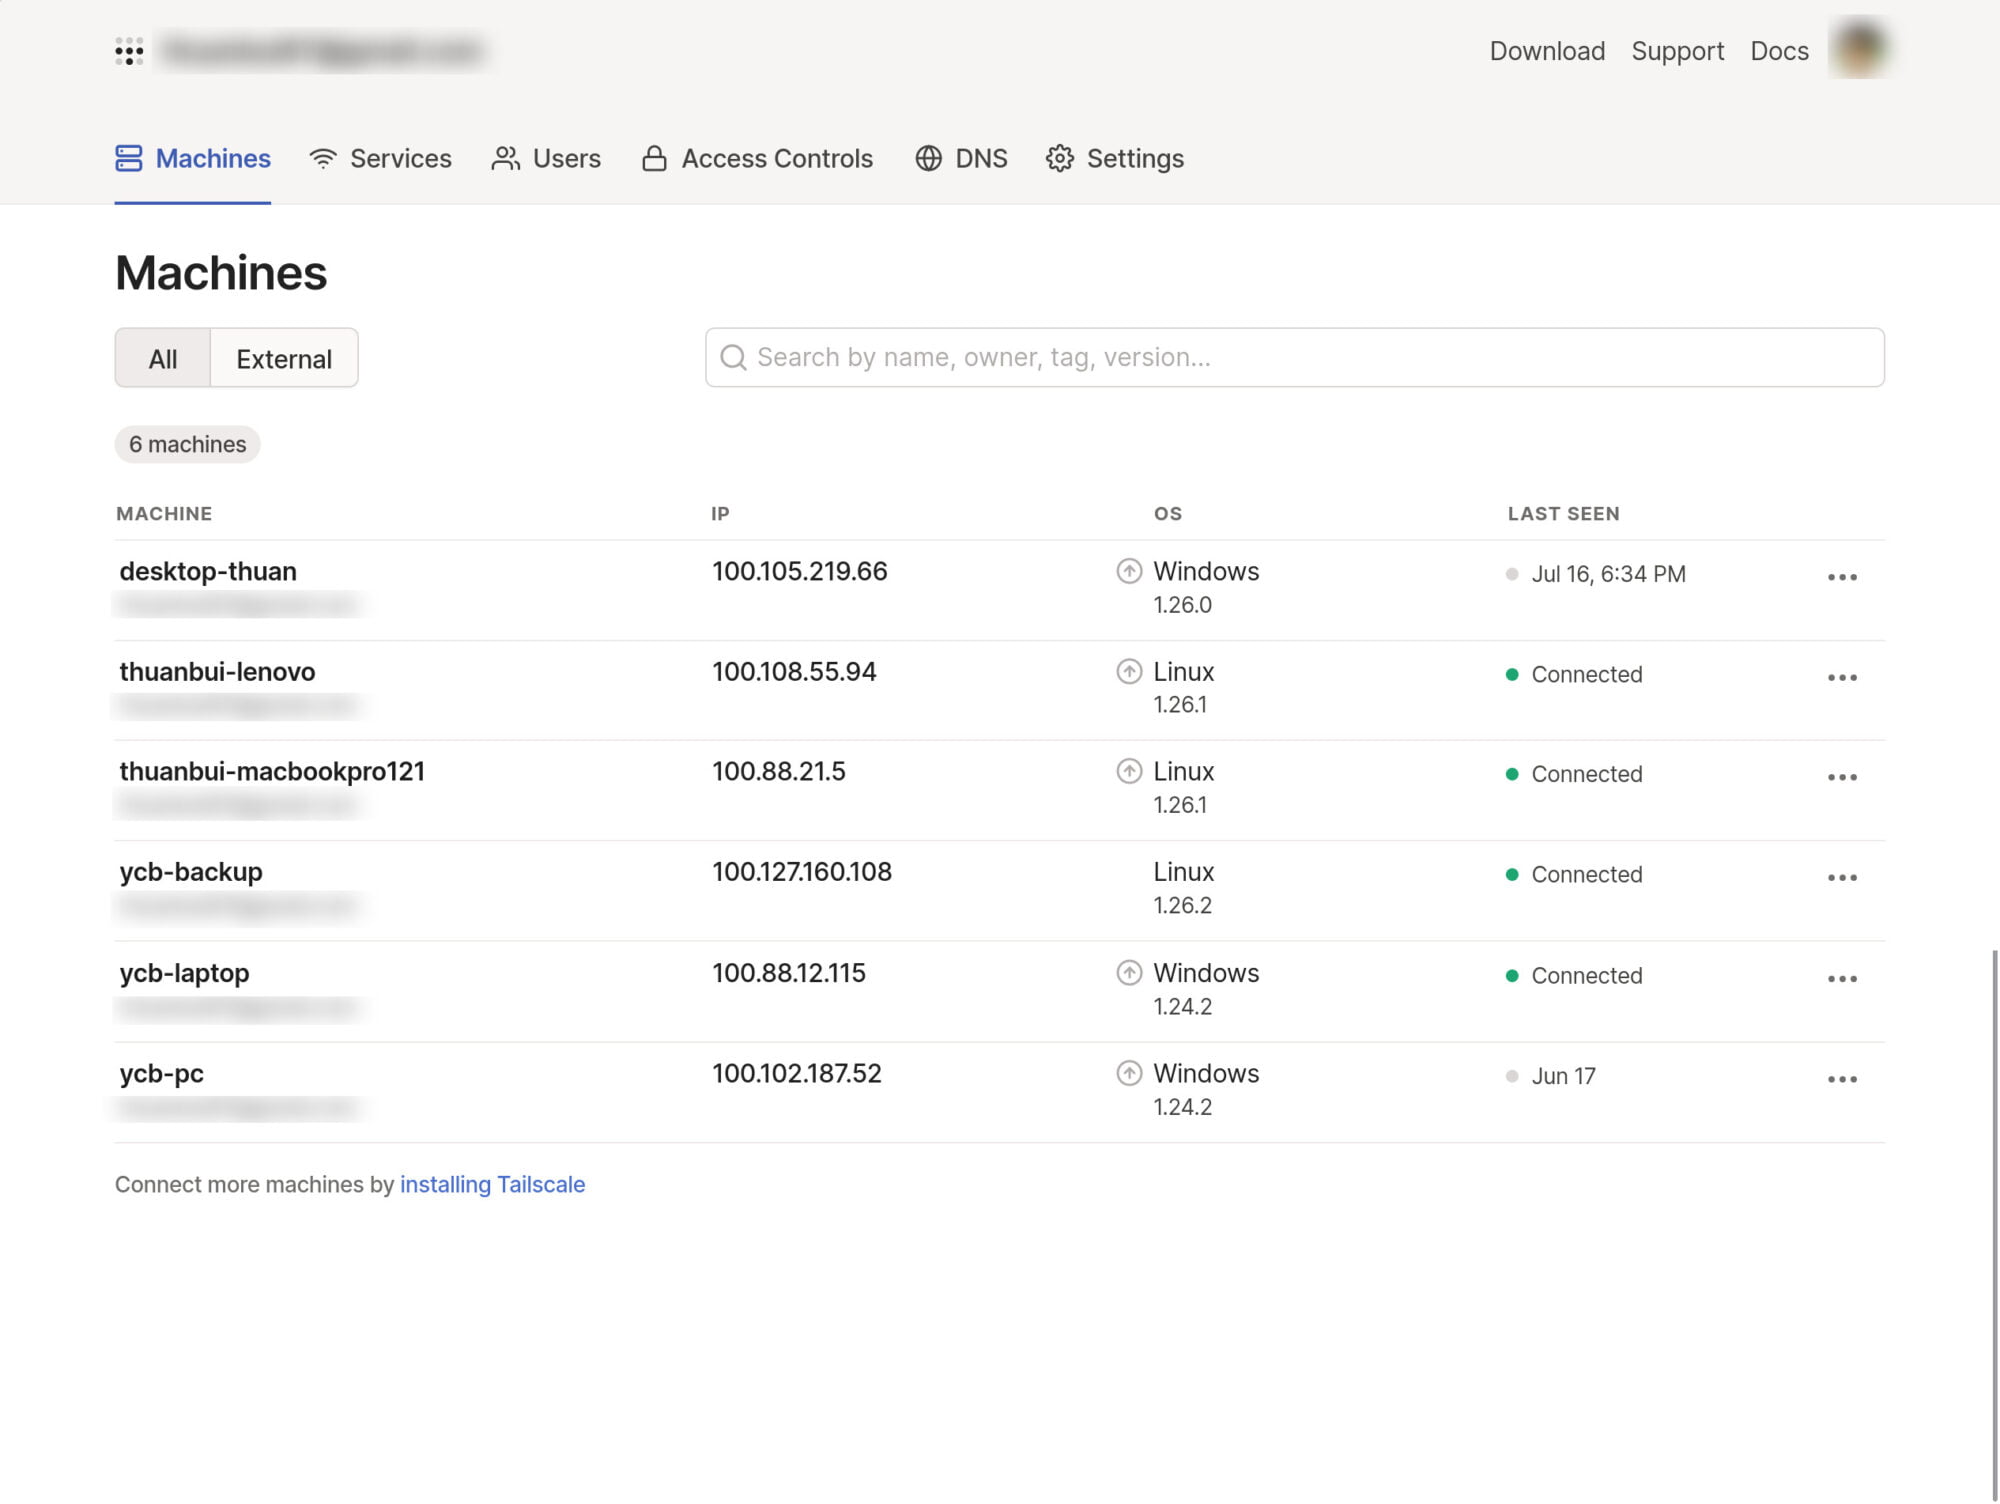Click the update icon next to ycb-pc Windows
The width and height of the screenshot is (2000, 1504).
[x=1129, y=1073]
